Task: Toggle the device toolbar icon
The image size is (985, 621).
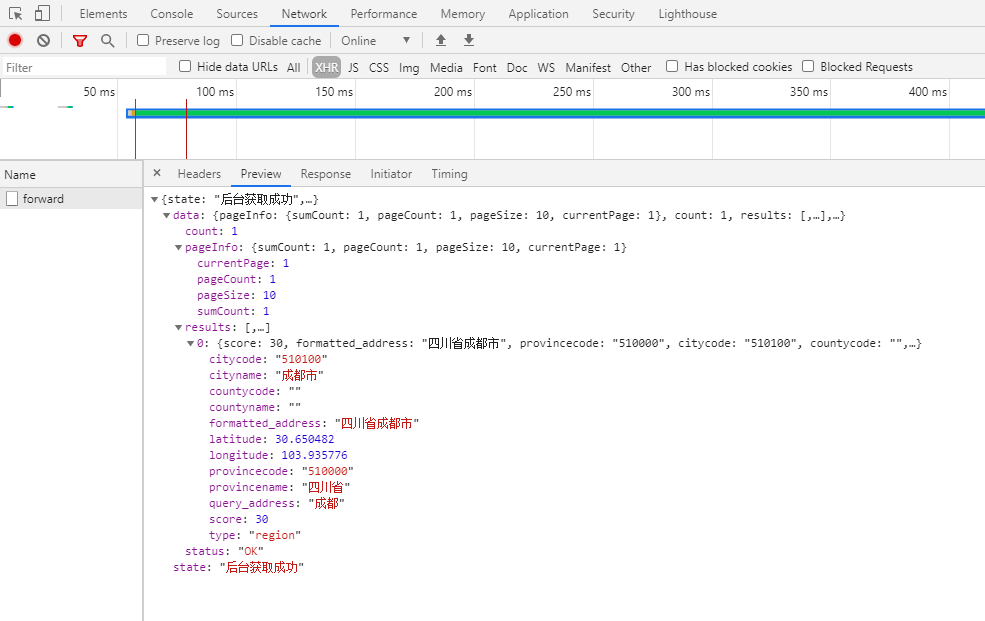Action: [42, 13]
